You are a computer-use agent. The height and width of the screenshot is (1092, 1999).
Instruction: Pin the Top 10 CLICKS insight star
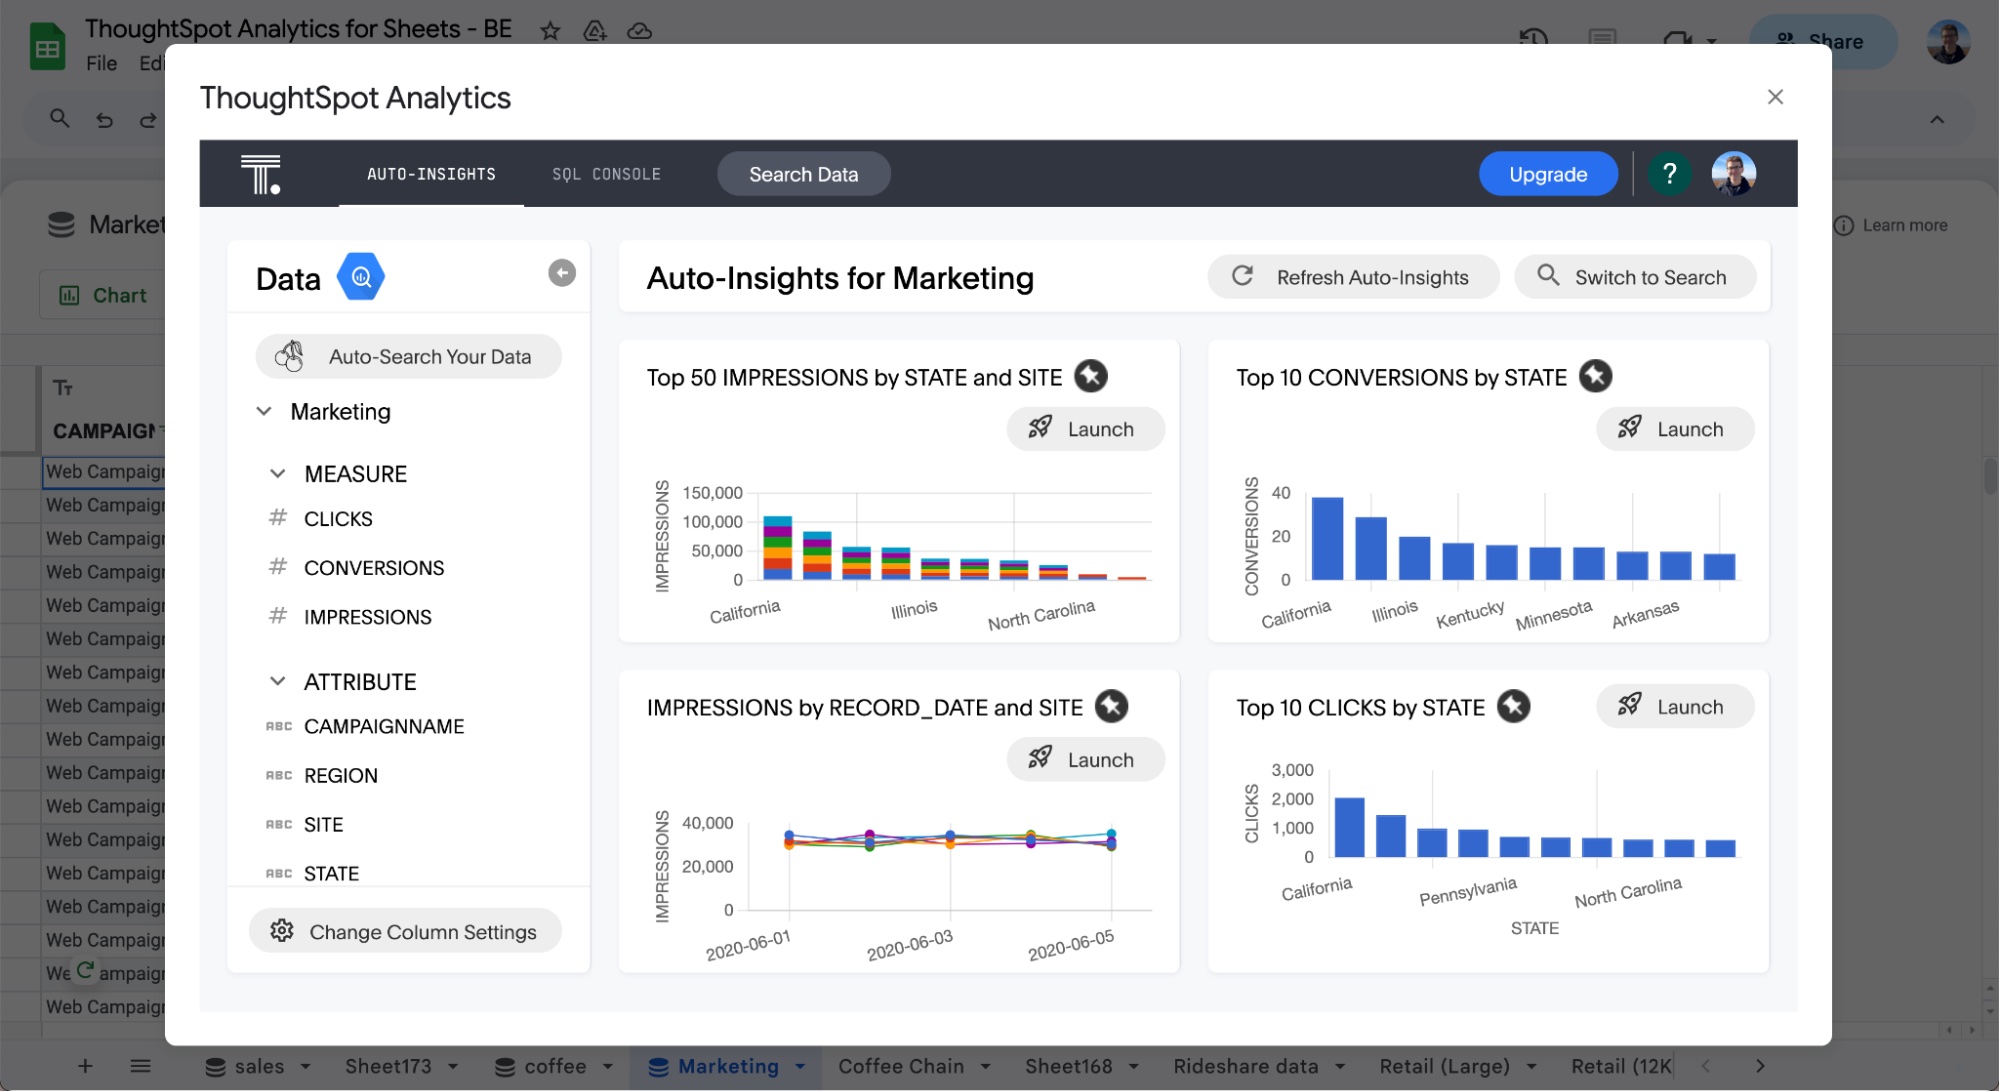point(1513,706)
